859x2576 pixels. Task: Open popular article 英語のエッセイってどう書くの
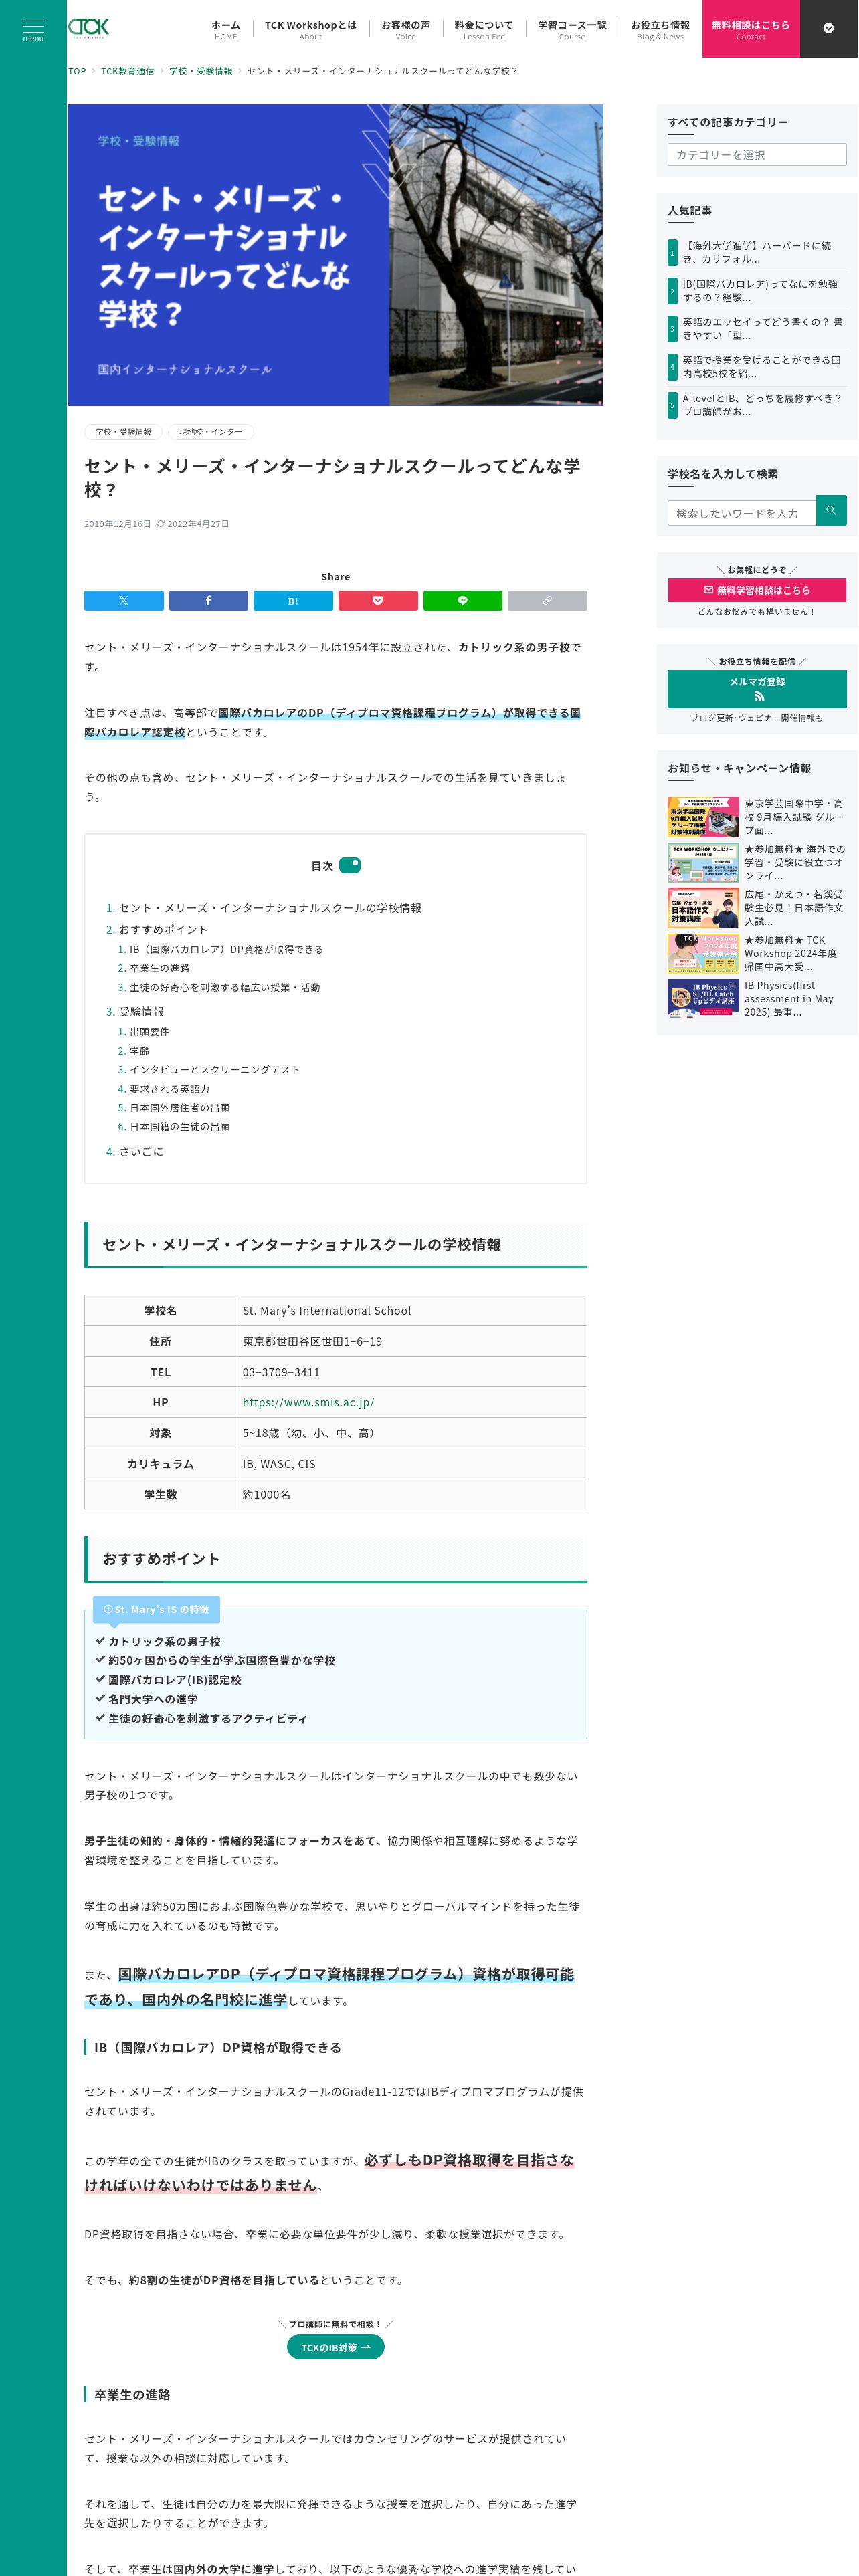coord(757,329)
